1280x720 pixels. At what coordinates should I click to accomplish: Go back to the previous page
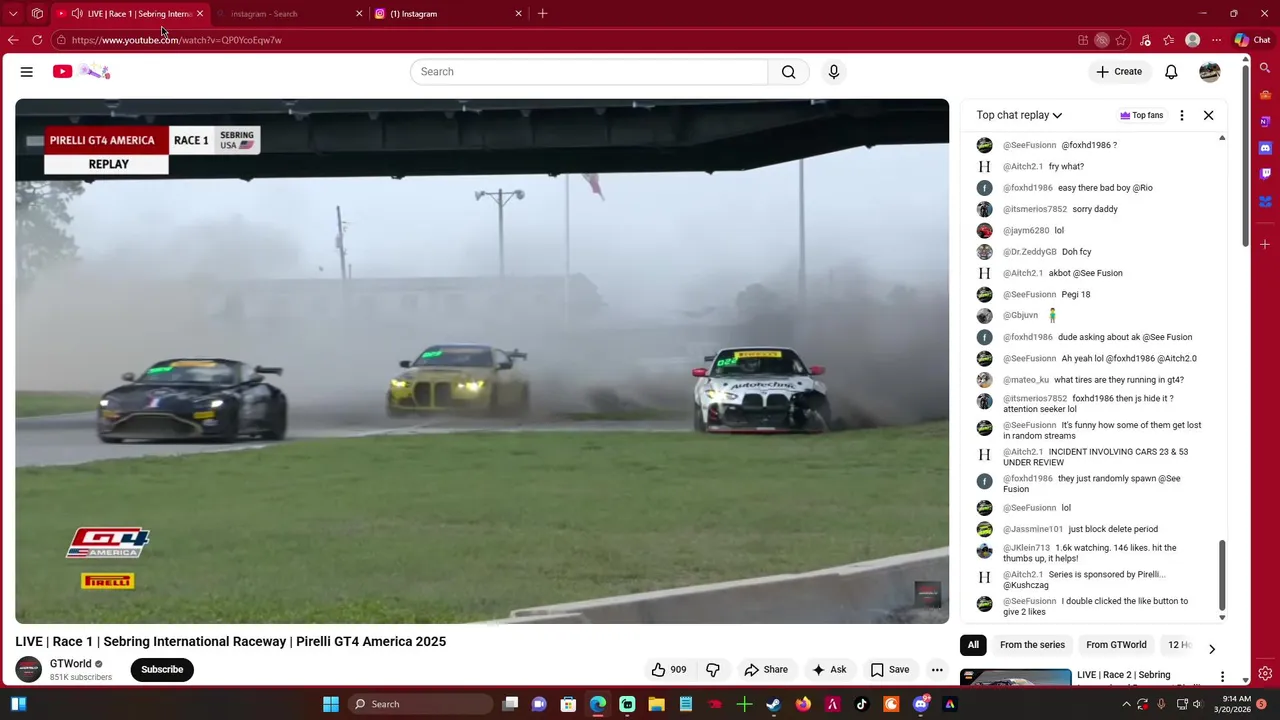[x=13, y=40]
